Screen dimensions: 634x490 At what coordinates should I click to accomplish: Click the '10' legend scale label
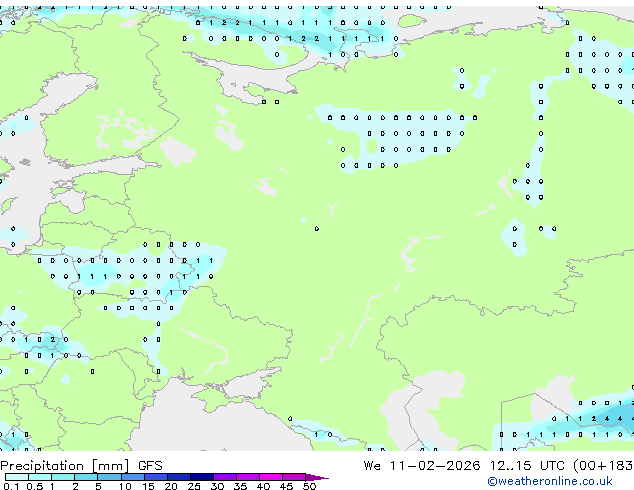pos(125,486)
